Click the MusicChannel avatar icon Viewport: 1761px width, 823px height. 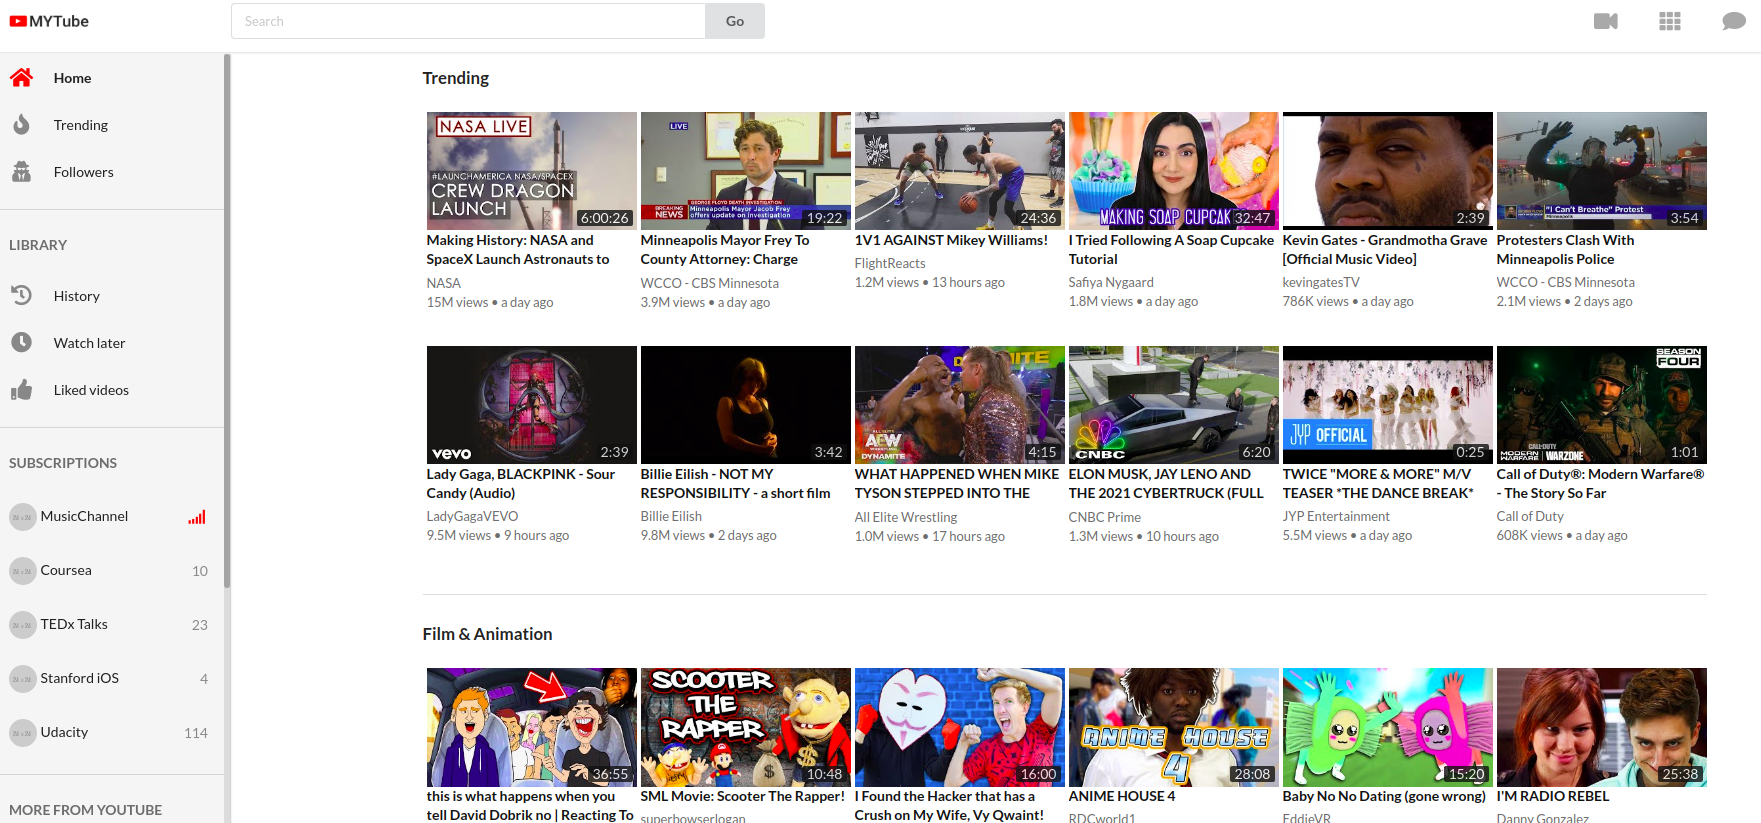pos(22,516)
